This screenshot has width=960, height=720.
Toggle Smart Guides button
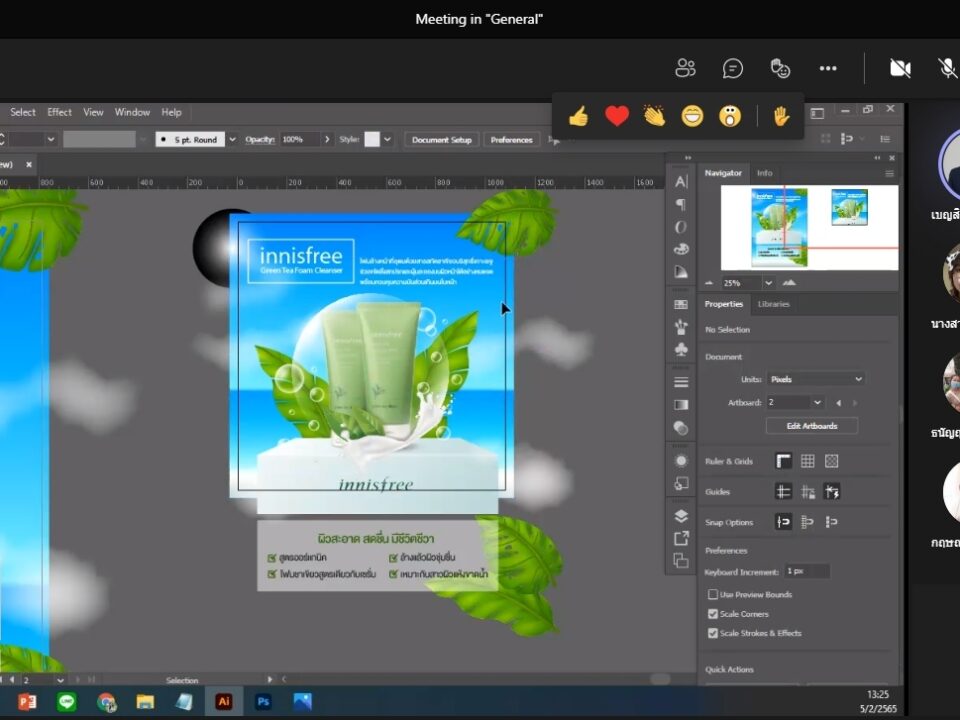[831, 492]
